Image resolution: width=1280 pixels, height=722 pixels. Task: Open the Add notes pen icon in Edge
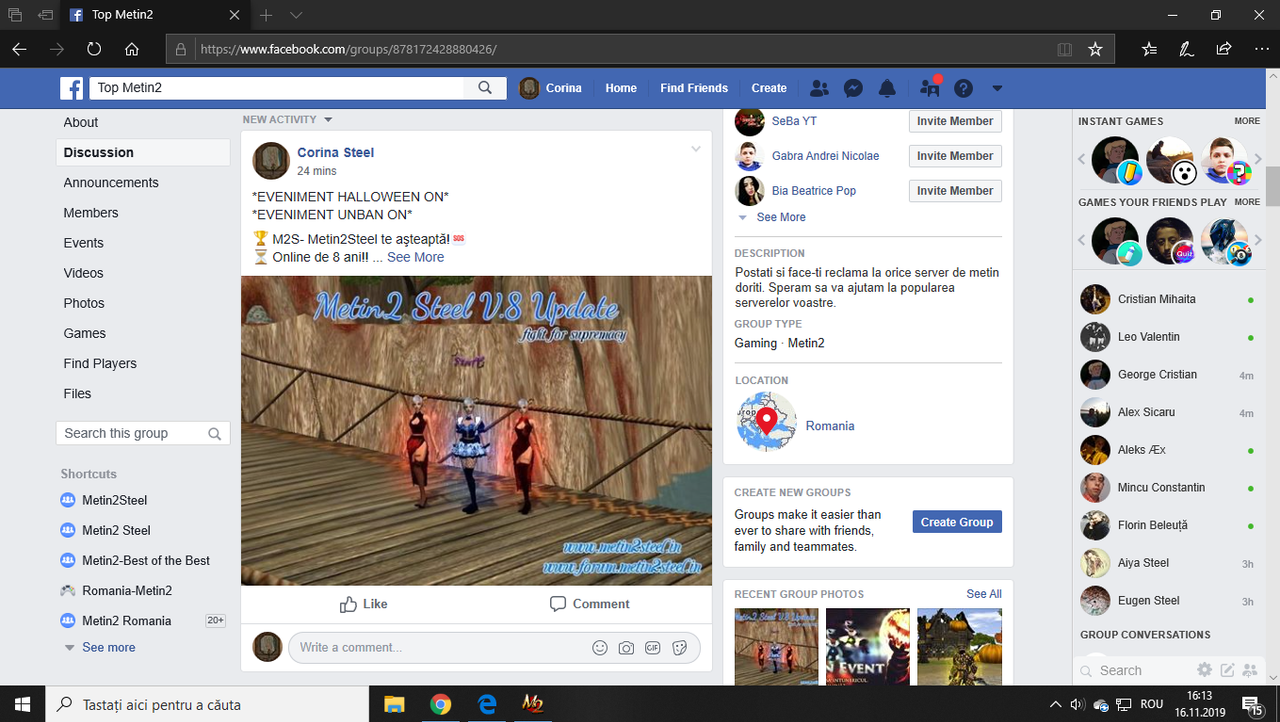(x=1186, y=48)
